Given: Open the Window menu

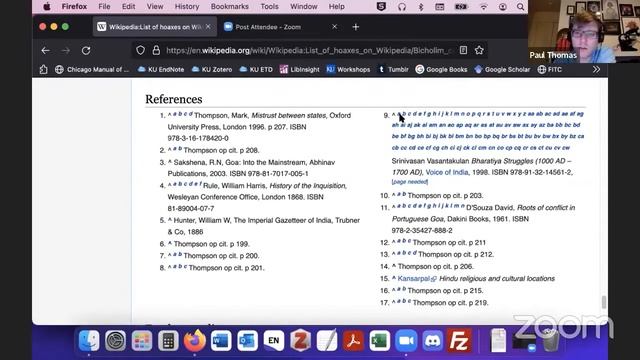Looking at the screenshot, I should (x=304, y=7).
